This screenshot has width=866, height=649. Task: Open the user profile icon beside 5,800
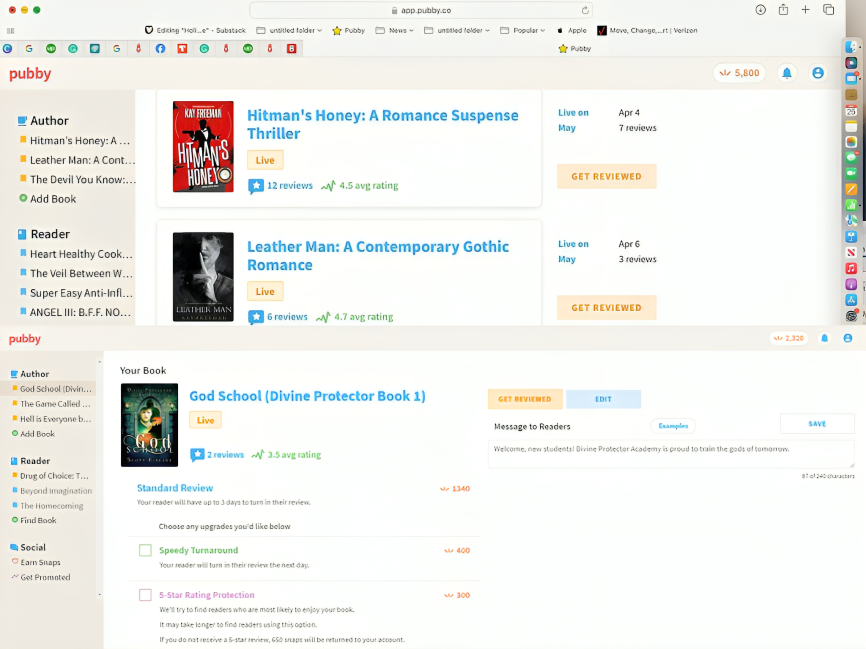coord(818,73)
